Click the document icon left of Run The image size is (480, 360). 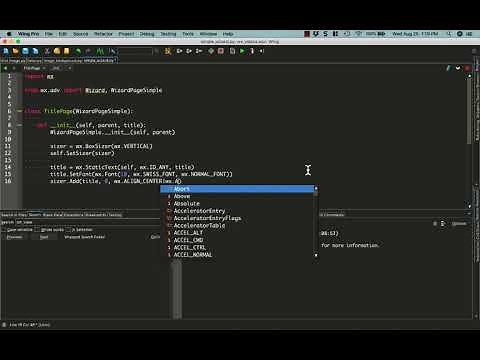pos(232,51)
